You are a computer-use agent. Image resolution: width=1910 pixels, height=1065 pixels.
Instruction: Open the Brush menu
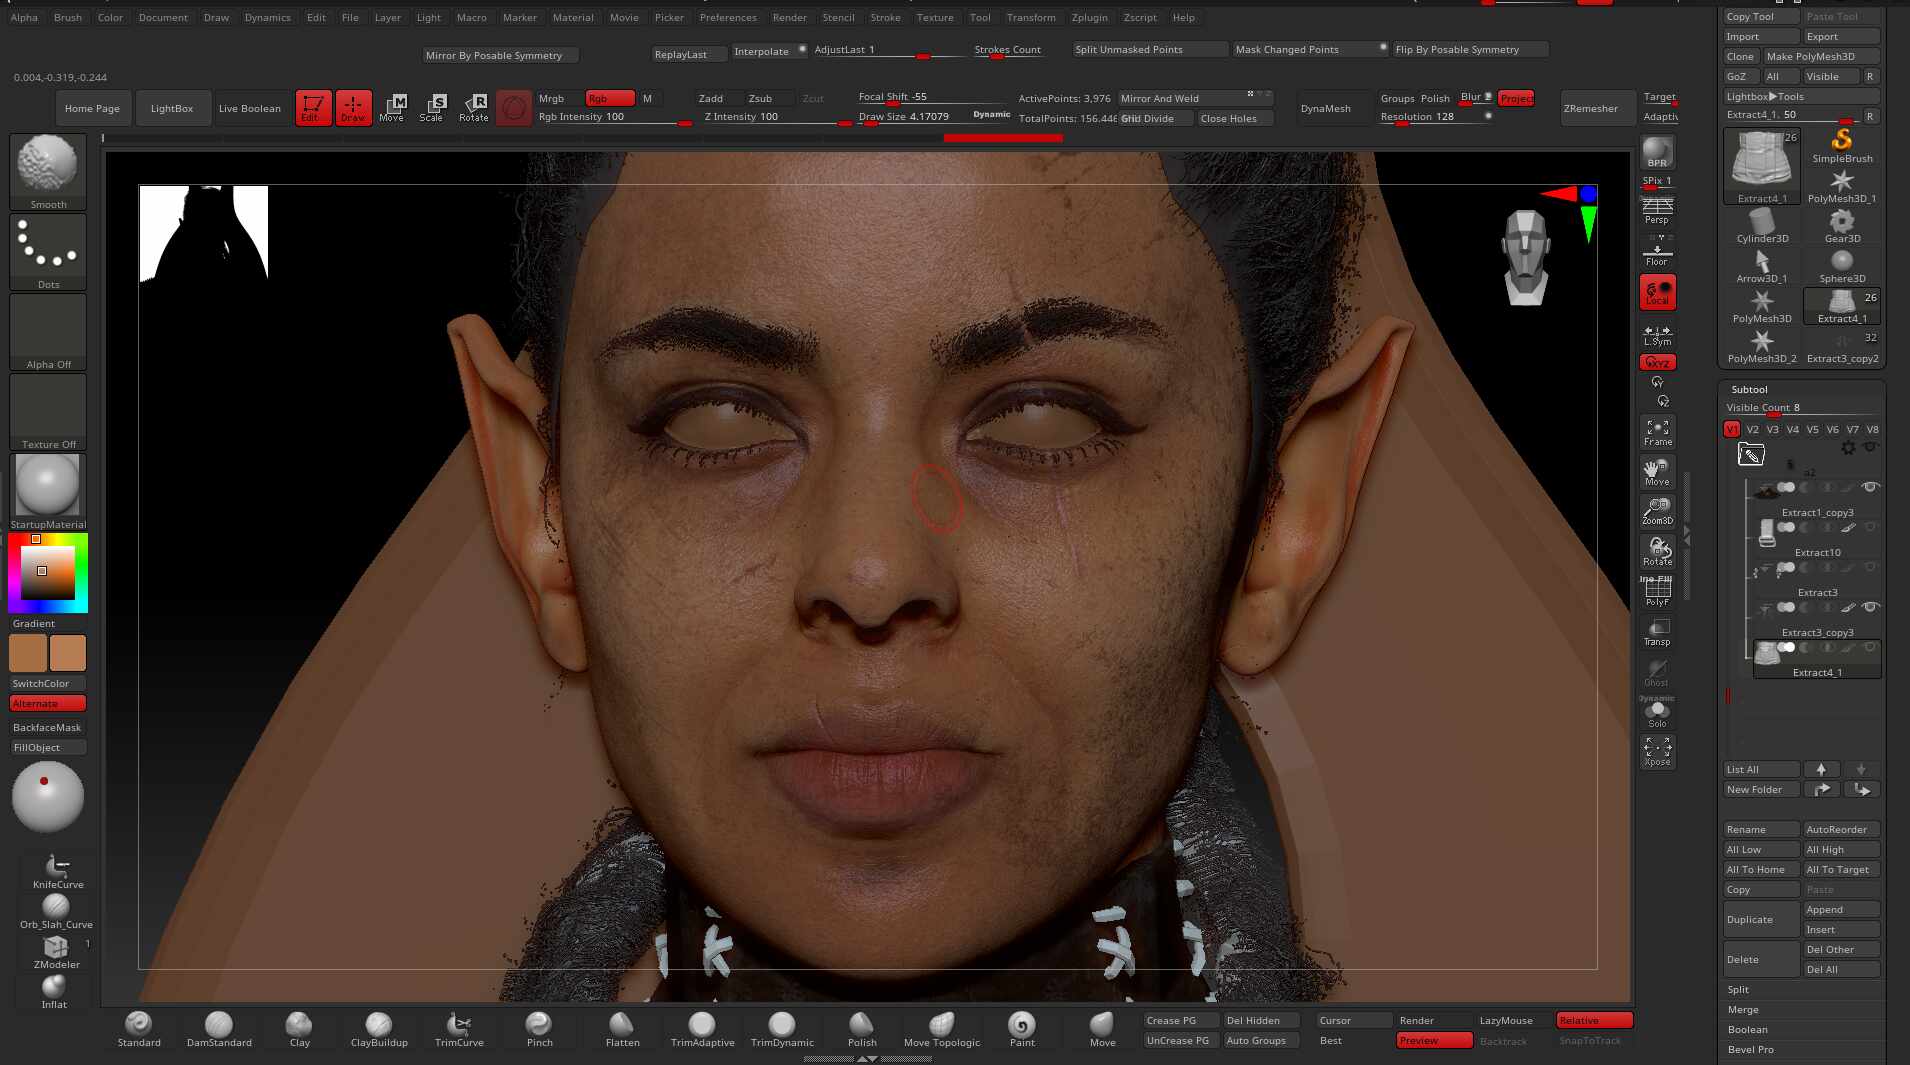(68, 17)
